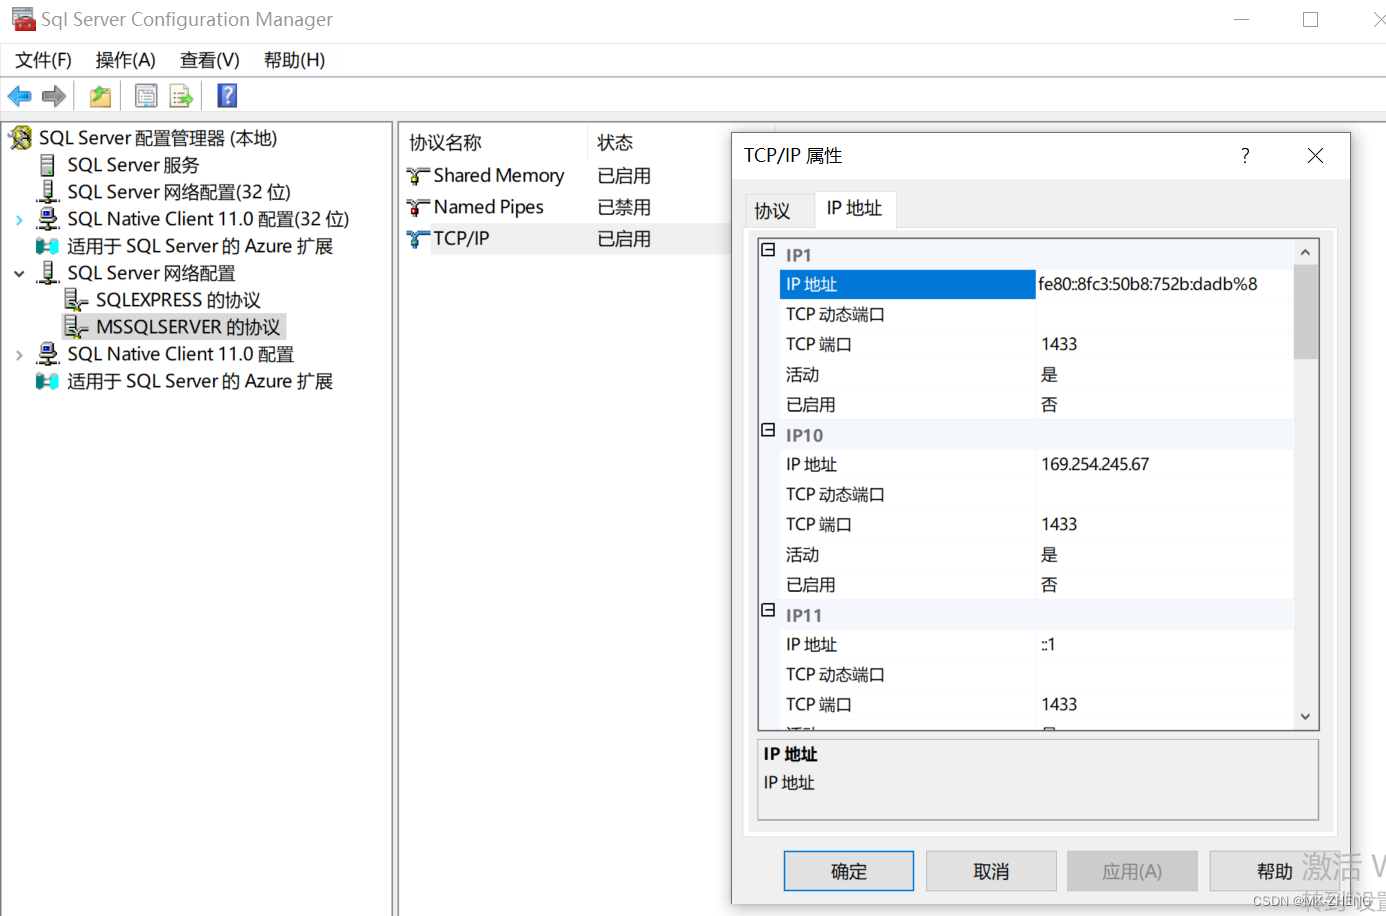The height and width of the screenshot is (916, 1386).
Task: Click the SQL Native Client 11.0 配置(32 位) icon
Action: [47, 218]
